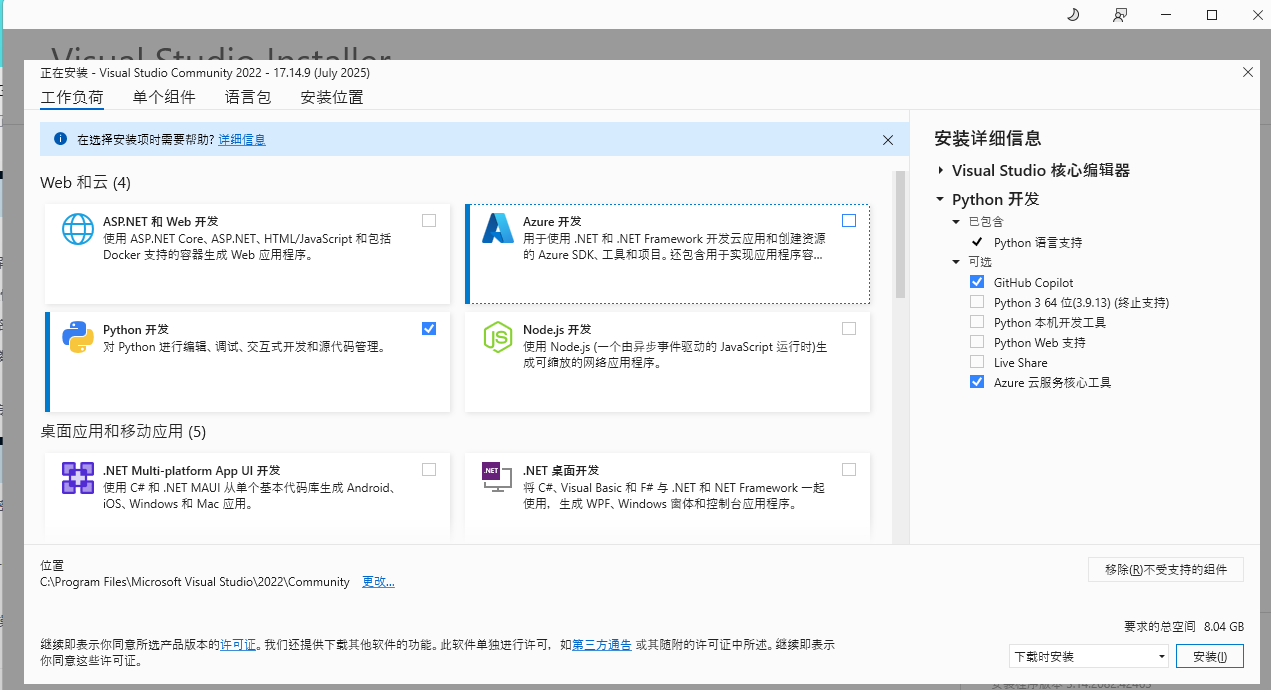Uncheck the GitHub Copilot optional component
Image resolution: width=1271 pixels, height=690 pixels.
(x=977, y=282)
